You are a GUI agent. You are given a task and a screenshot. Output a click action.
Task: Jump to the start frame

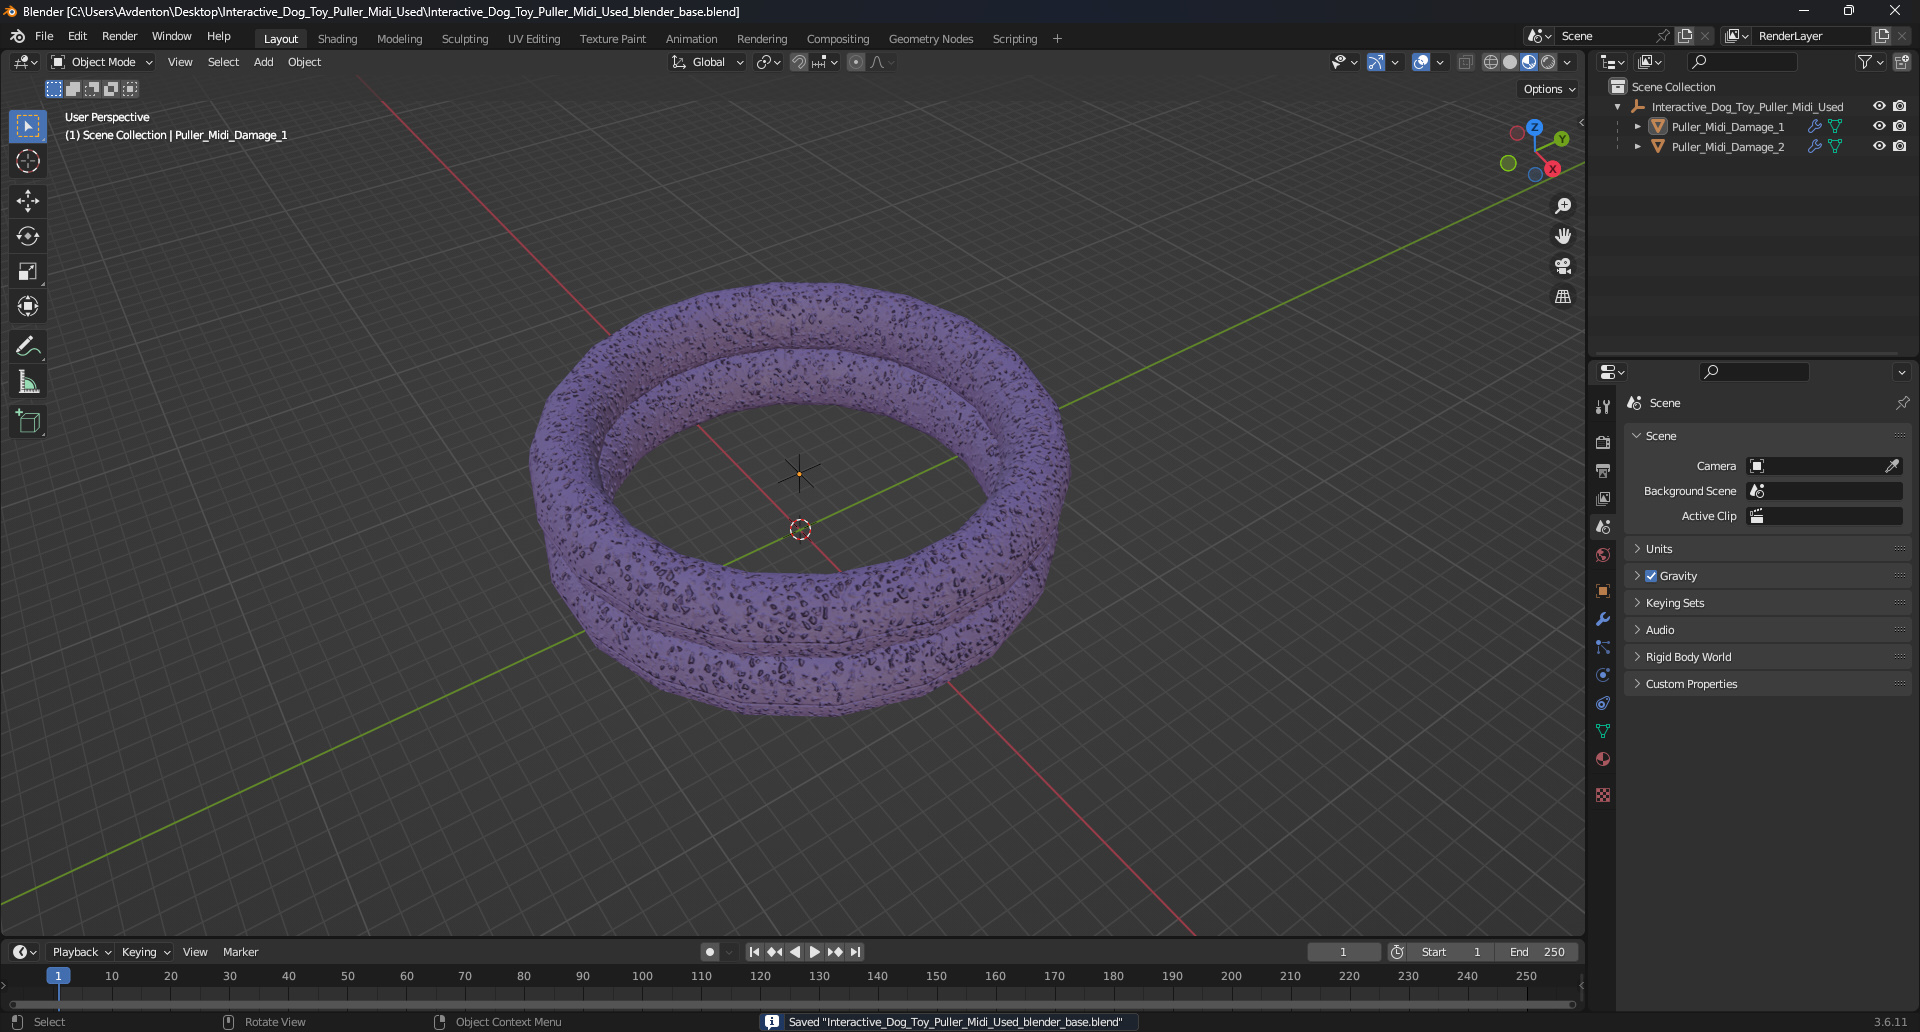coord(754,952)
